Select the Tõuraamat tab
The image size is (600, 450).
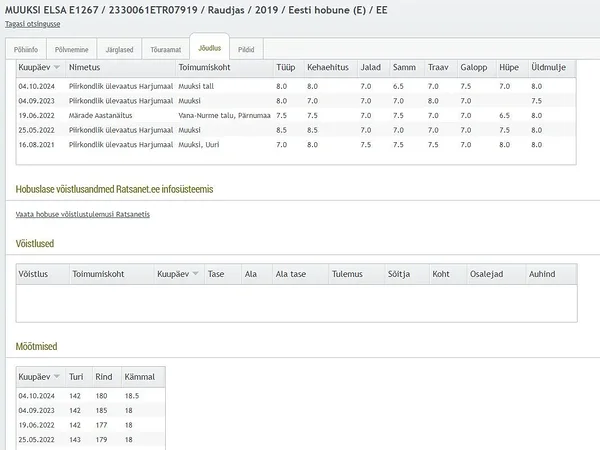(165, 48)
